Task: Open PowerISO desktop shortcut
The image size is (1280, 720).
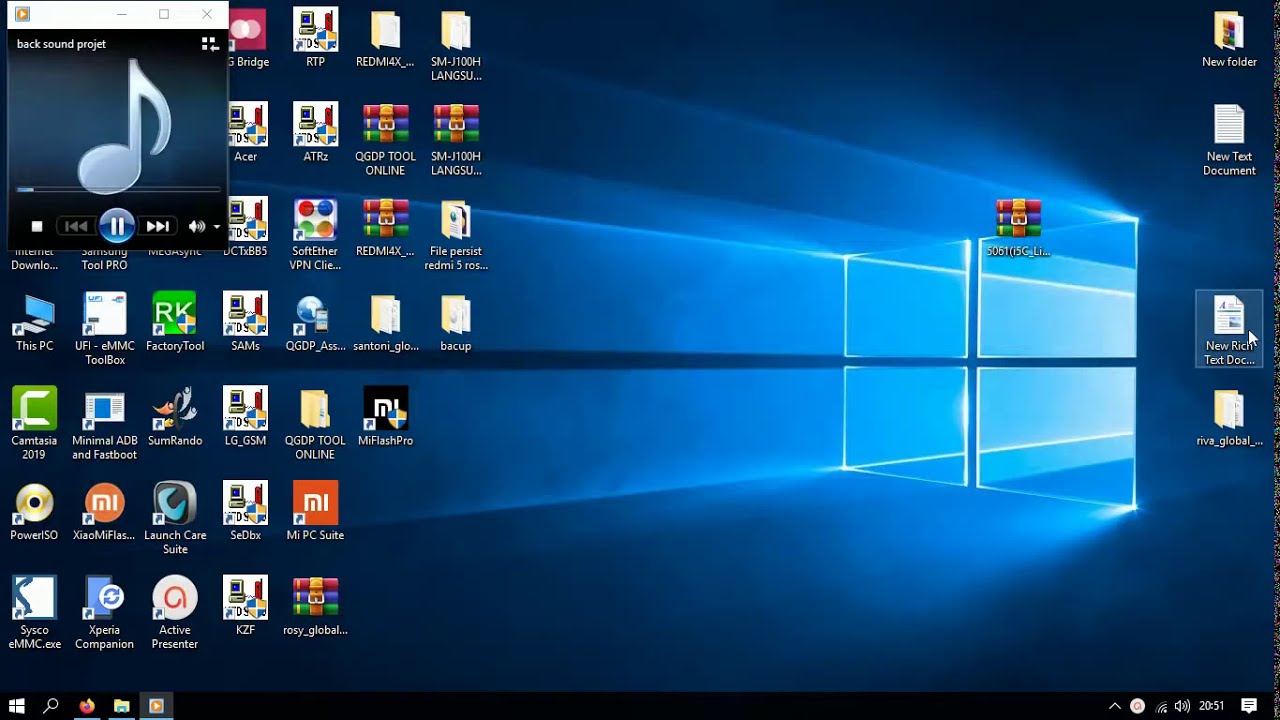Action: (34, 512)
